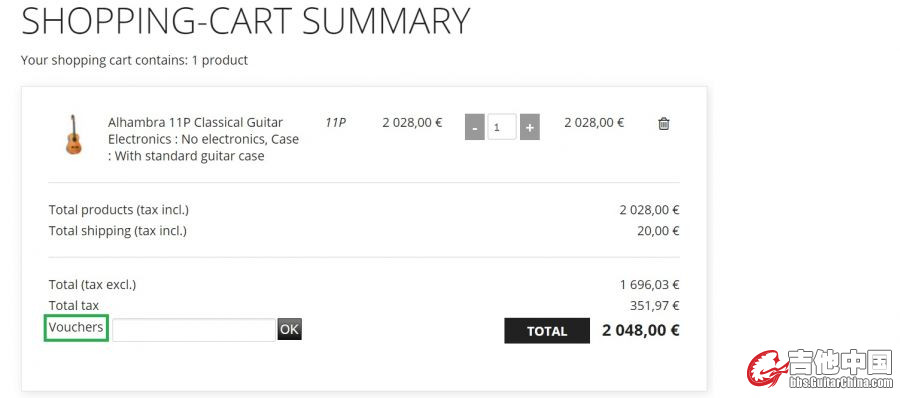Click the cart contains 1 product text

point(134,60)
